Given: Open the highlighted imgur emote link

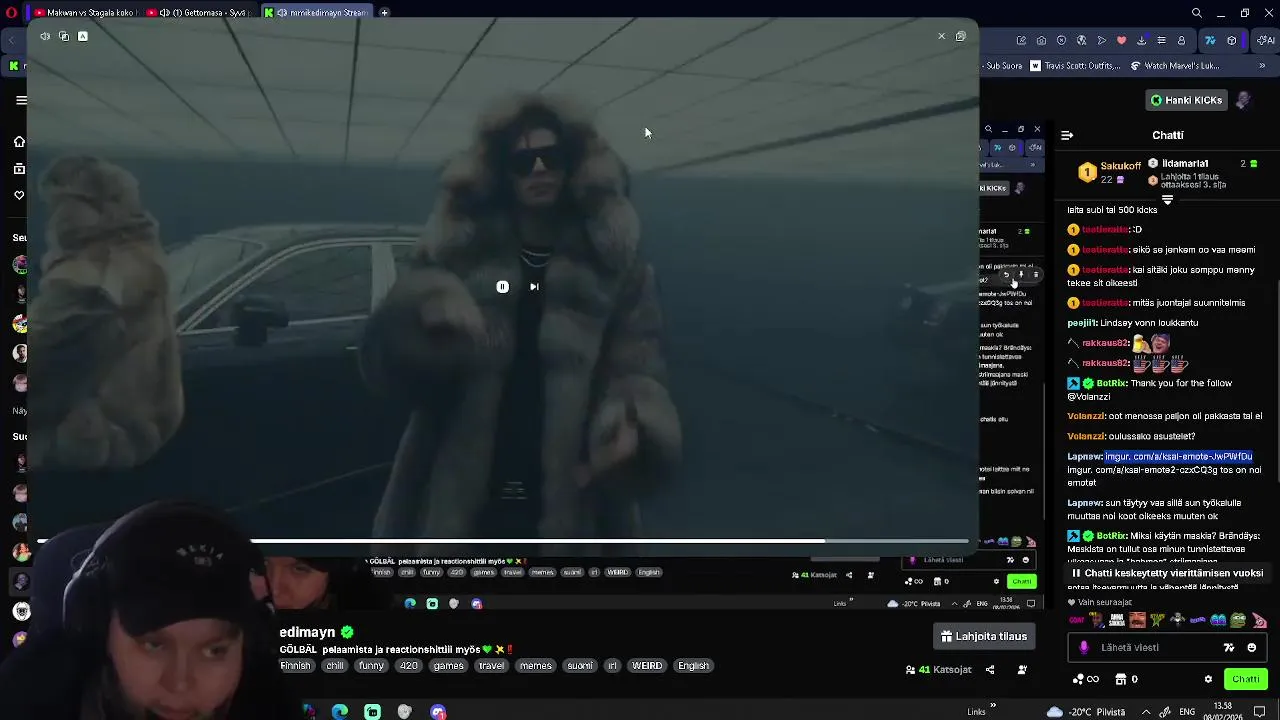Looking at the screenshot, I should (x=1179, y=457).
